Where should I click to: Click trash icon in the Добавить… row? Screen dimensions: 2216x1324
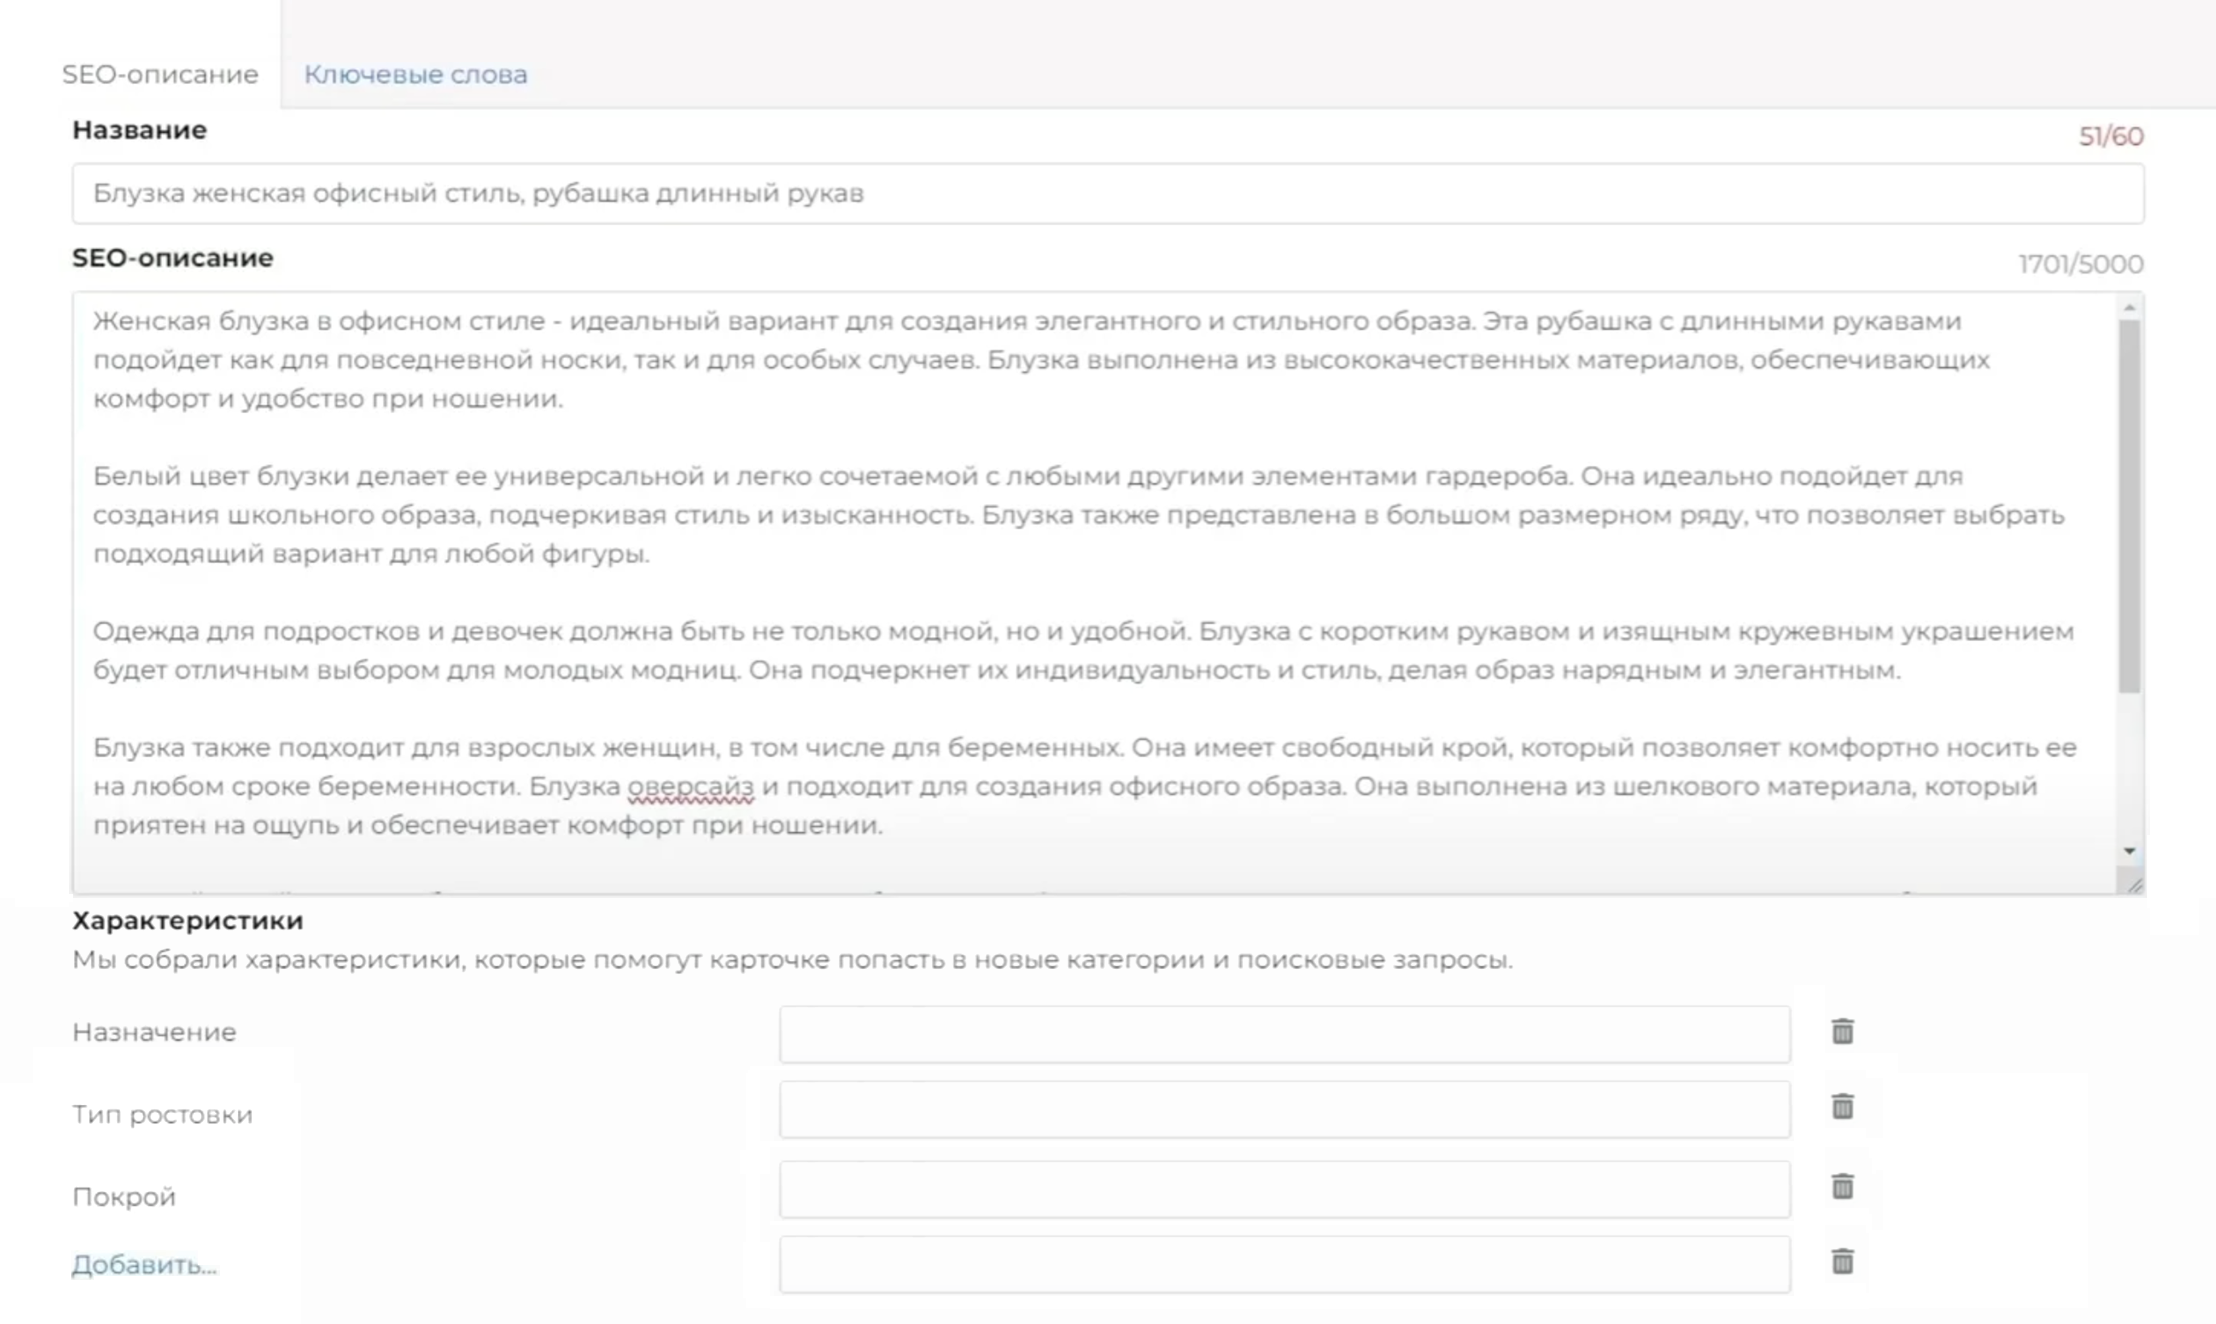[x=1842, y=1261]
